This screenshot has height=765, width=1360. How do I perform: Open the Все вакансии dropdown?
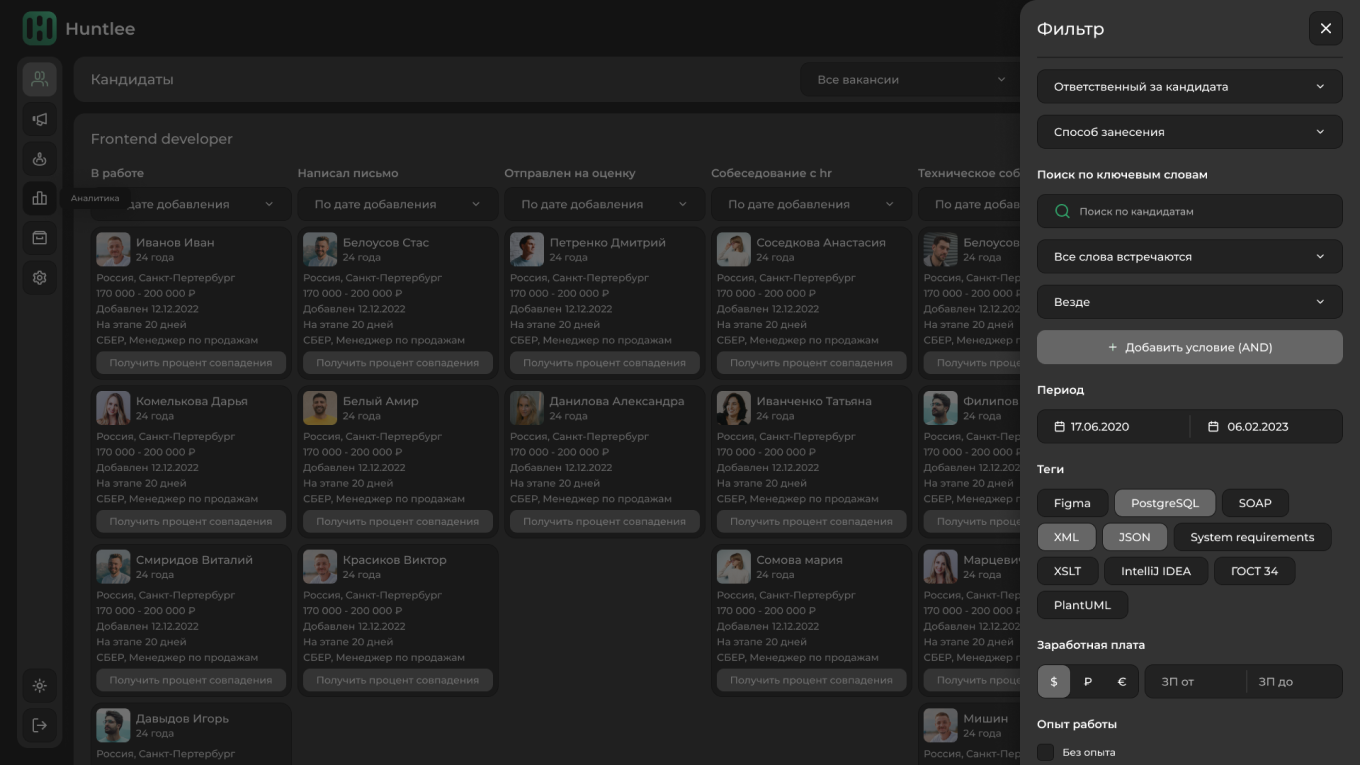pos(911,80)
